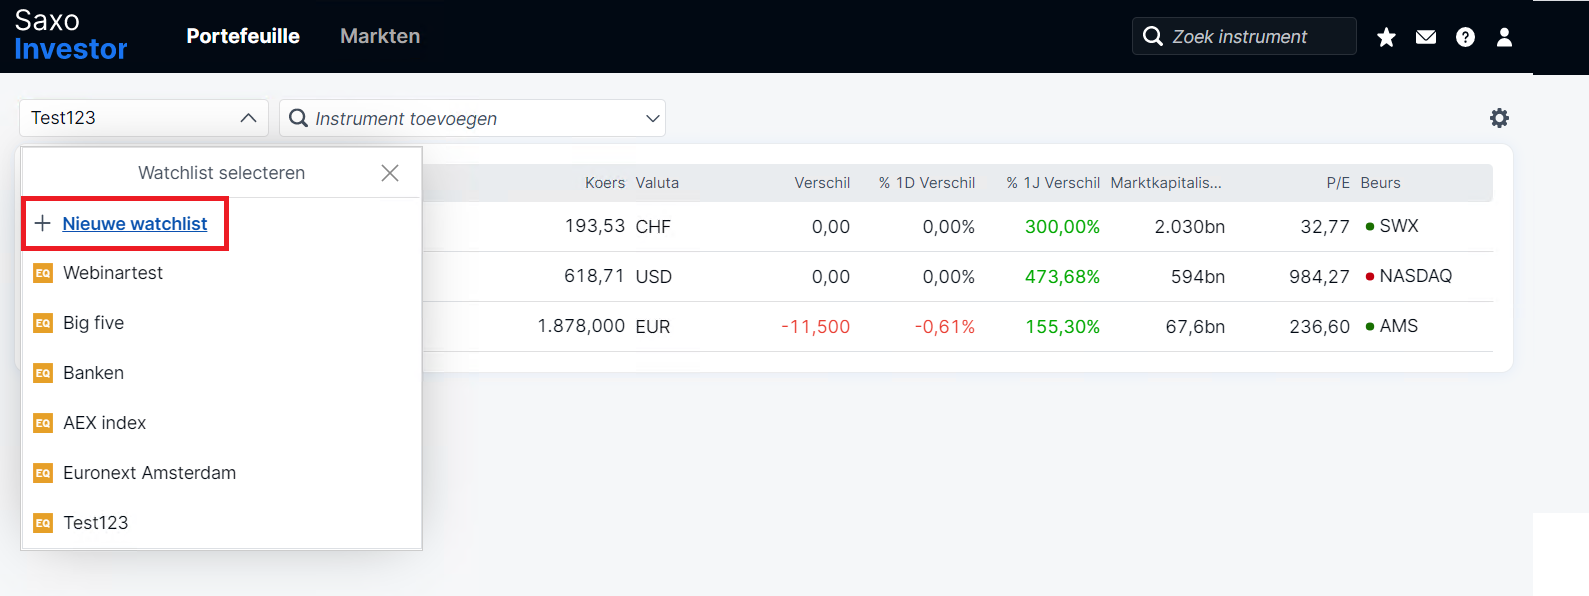Sort by the Beurs column header

click(x=1380, y=183)
